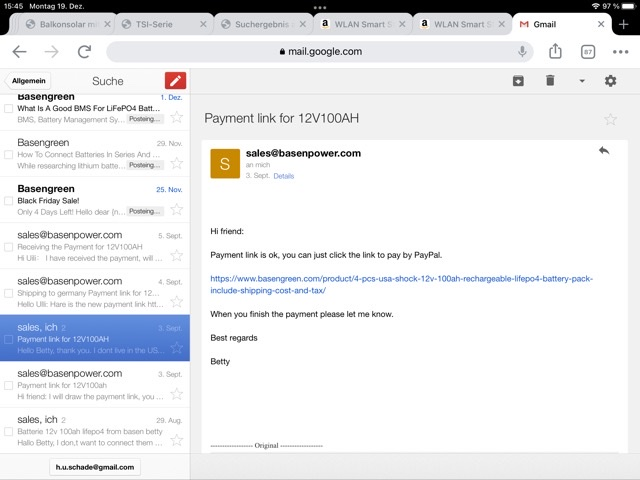Star the How To Connect Batteries email
The width and height of the screenshot is (640, 480).
[x=177, y=163]
